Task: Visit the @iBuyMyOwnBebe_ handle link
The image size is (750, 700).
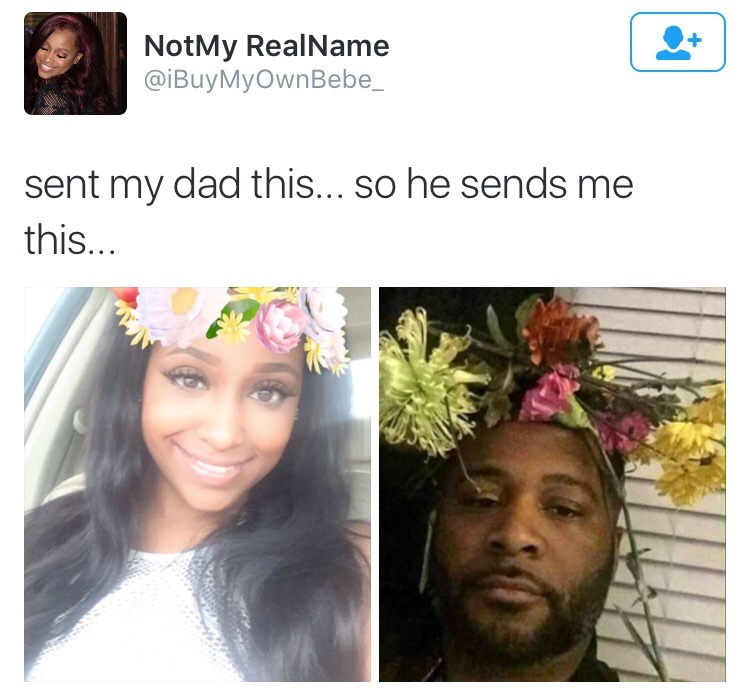Action: 264,79
